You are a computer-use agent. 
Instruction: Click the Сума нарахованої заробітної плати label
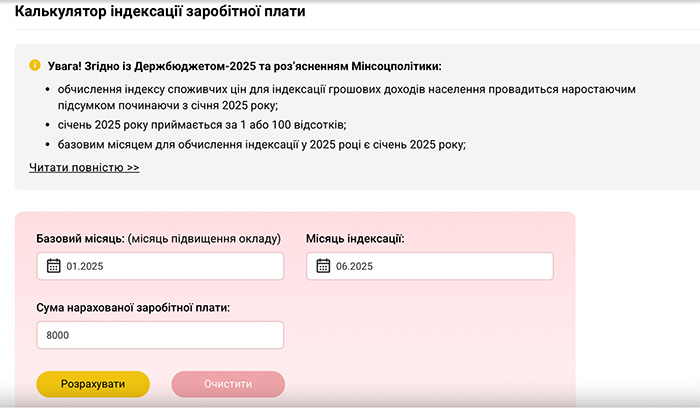(133, 308)
